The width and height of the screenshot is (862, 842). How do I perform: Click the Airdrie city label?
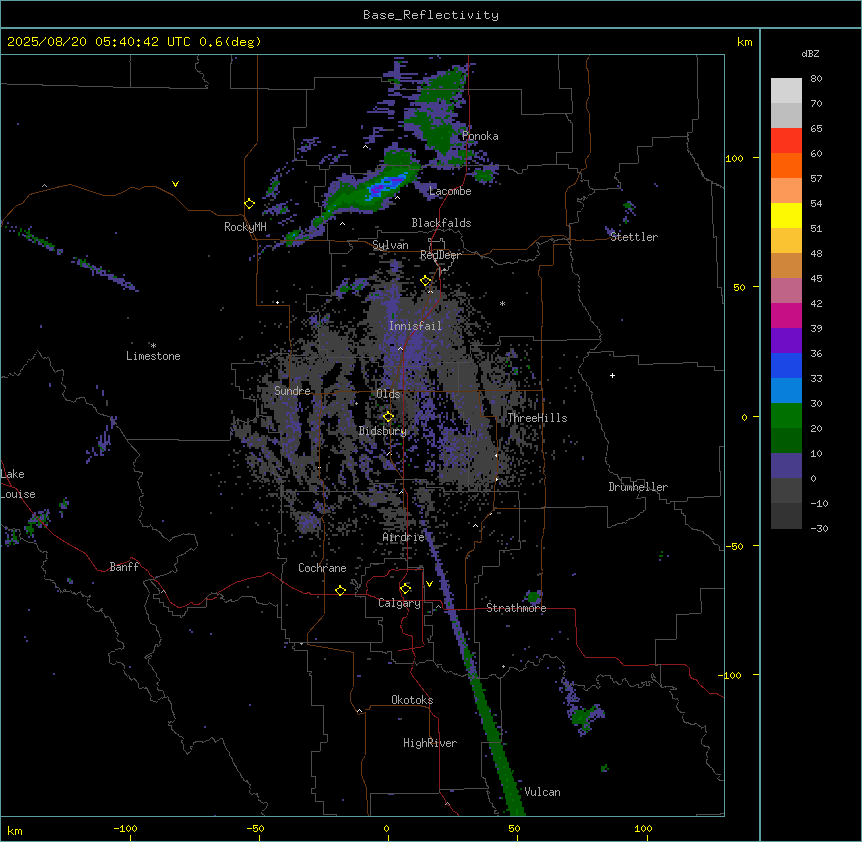tap(404, 537)
